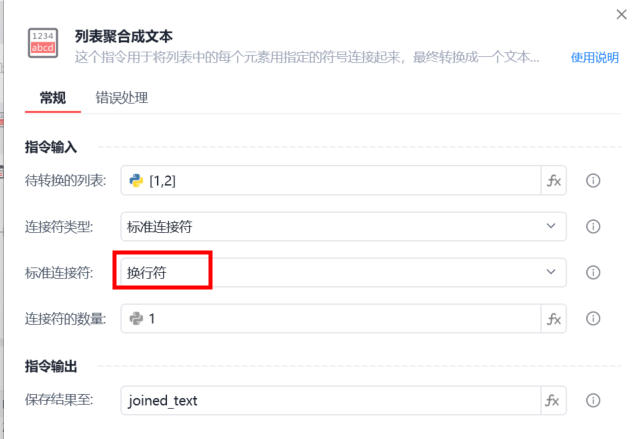This screenshot has width=634, height=439.
Task: Click fx icon for 保存结果至 field
Action: tap(553, 401)
